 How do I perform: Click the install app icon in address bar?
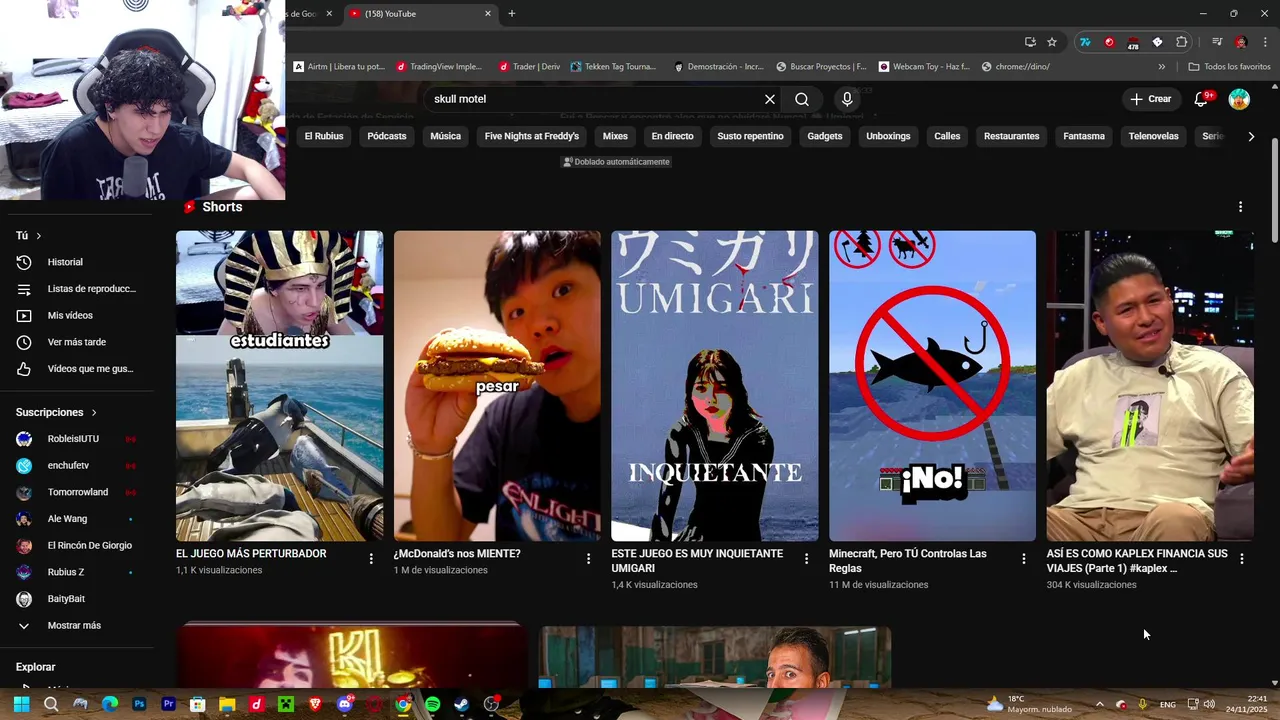point(1030,42)
